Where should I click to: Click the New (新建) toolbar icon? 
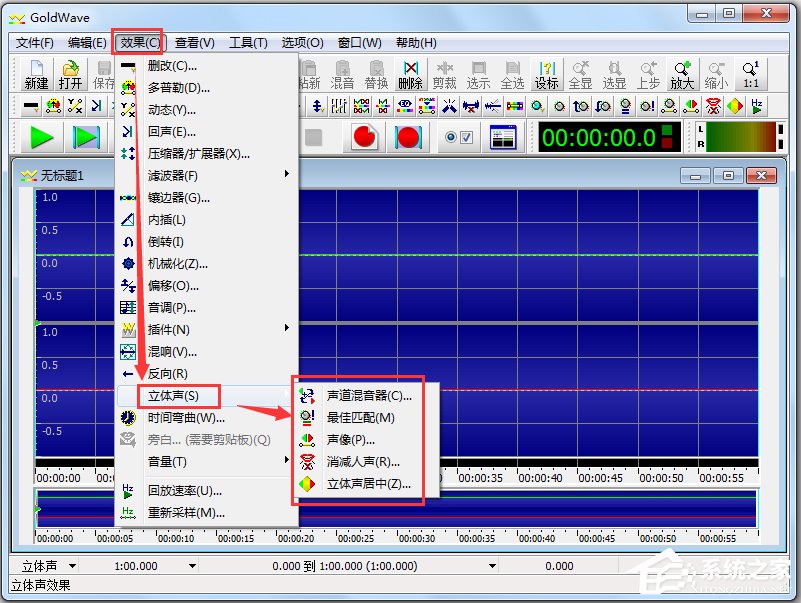pos(36,74)
